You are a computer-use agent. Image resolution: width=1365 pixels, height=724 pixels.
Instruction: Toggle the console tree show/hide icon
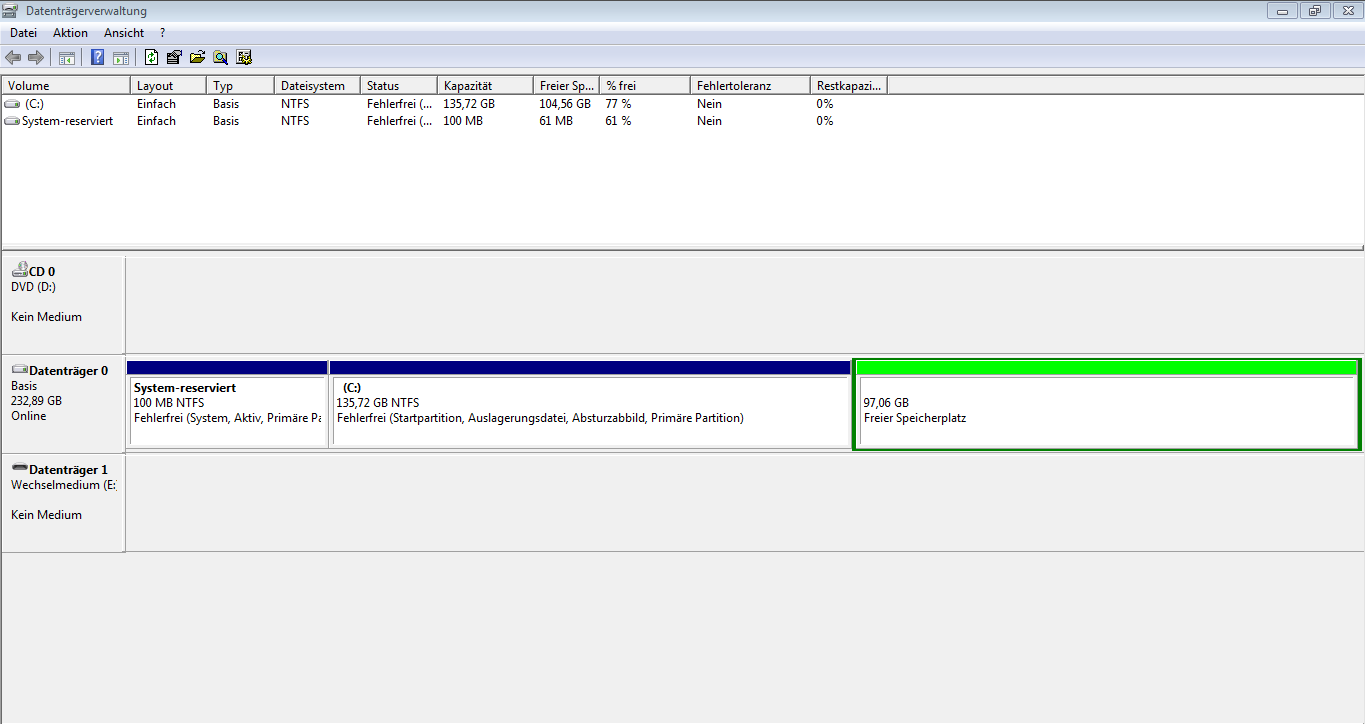(67, 57)
